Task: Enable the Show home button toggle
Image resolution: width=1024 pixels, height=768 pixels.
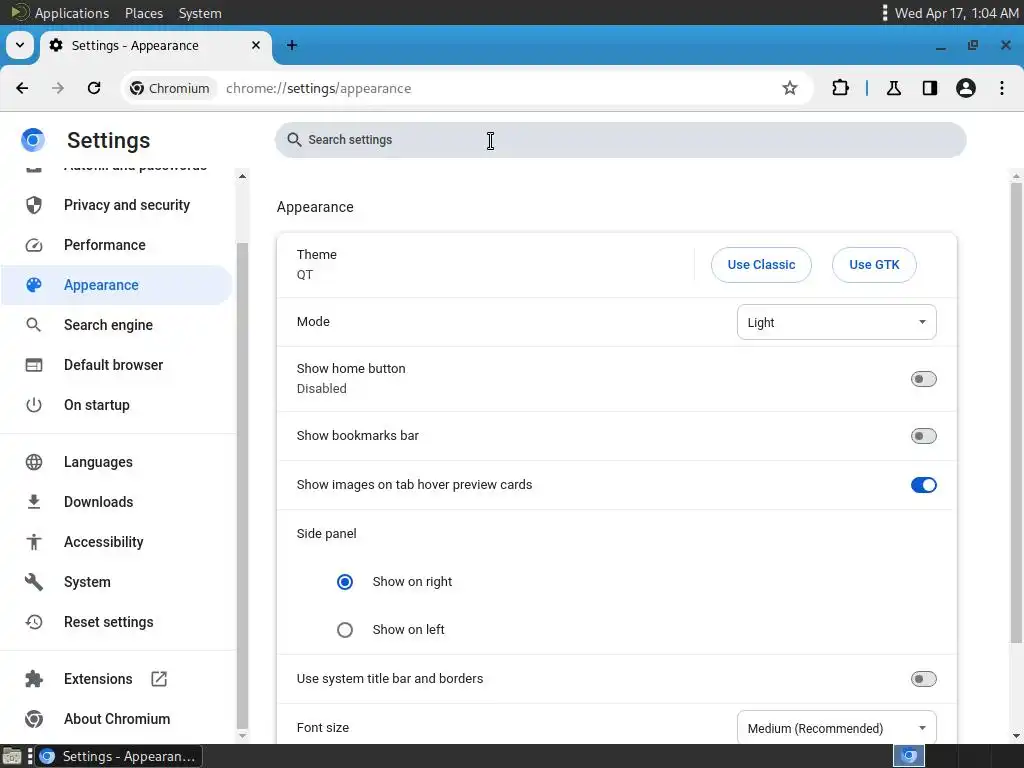Action: point(923,379)
